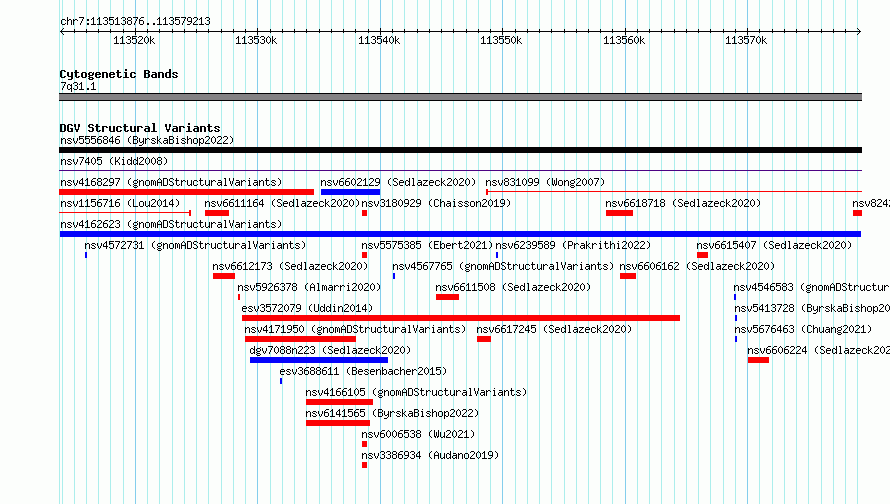This screenshot has height=504, width=890.
Task: Click the 113520k ruler position
Action: (134, 40)
